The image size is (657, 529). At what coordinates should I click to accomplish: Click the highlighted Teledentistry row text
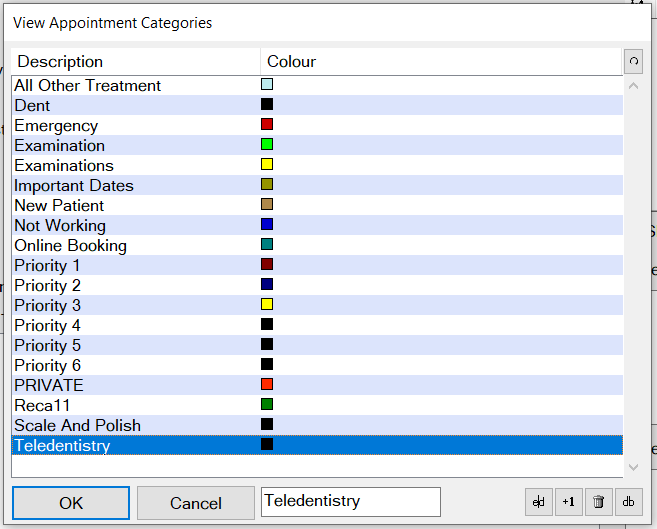pyautogui.click(x=62, y=445)
